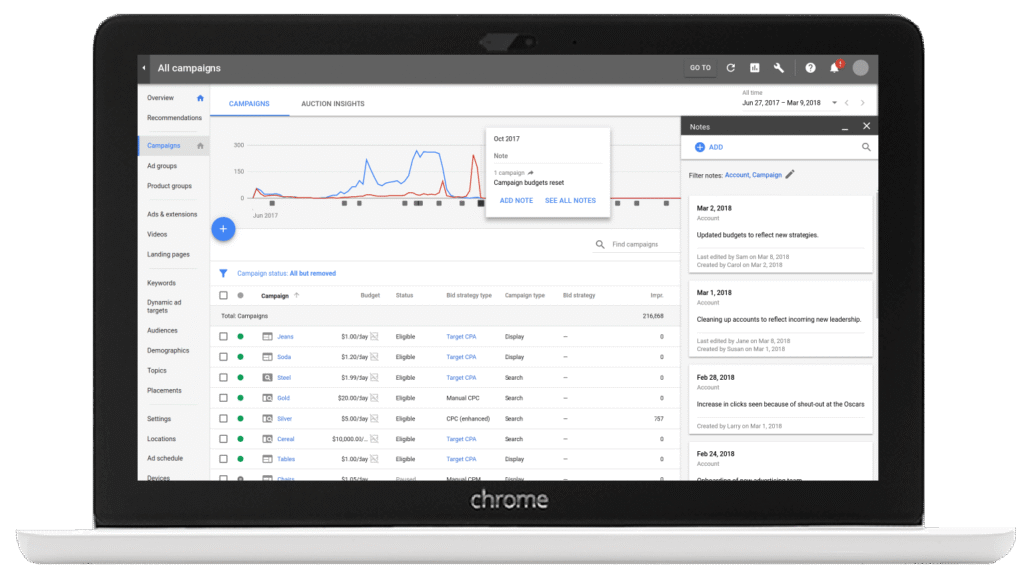Click SEE ALL NOTES in the popup
Image resolution: width=1024 pixels, height=574 pixels.
click(570, 200)
